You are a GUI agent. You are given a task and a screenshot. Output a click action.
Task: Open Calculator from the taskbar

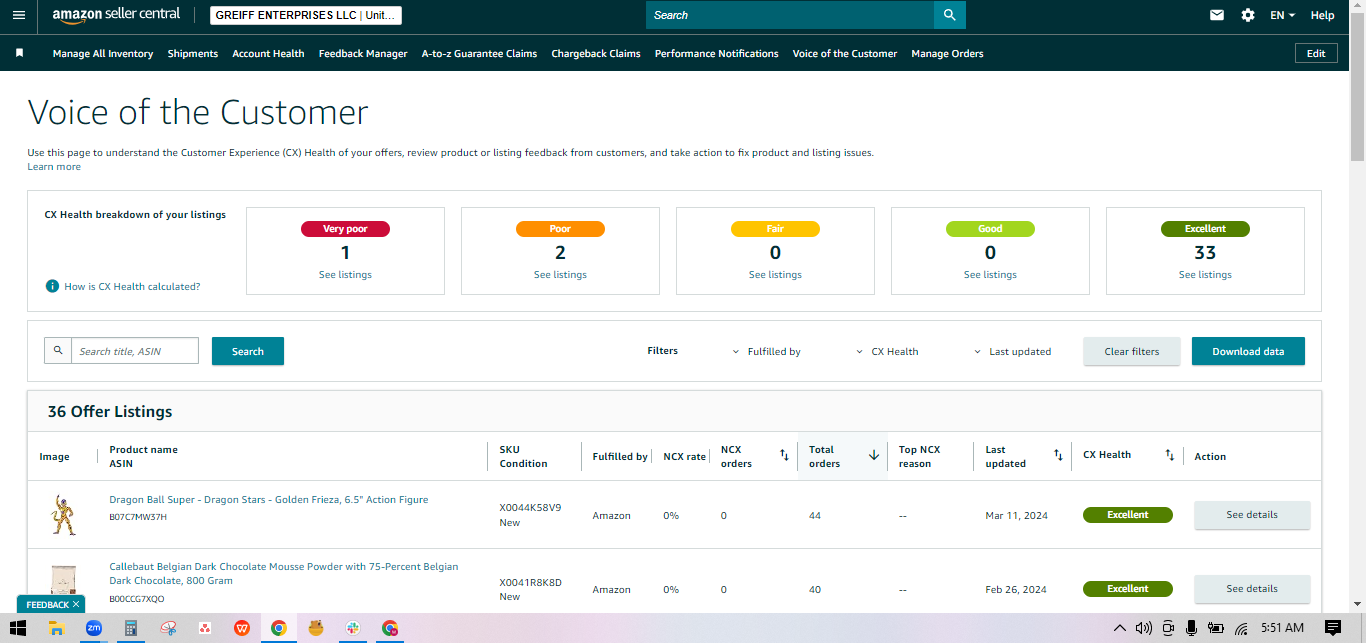coord(130,628)
